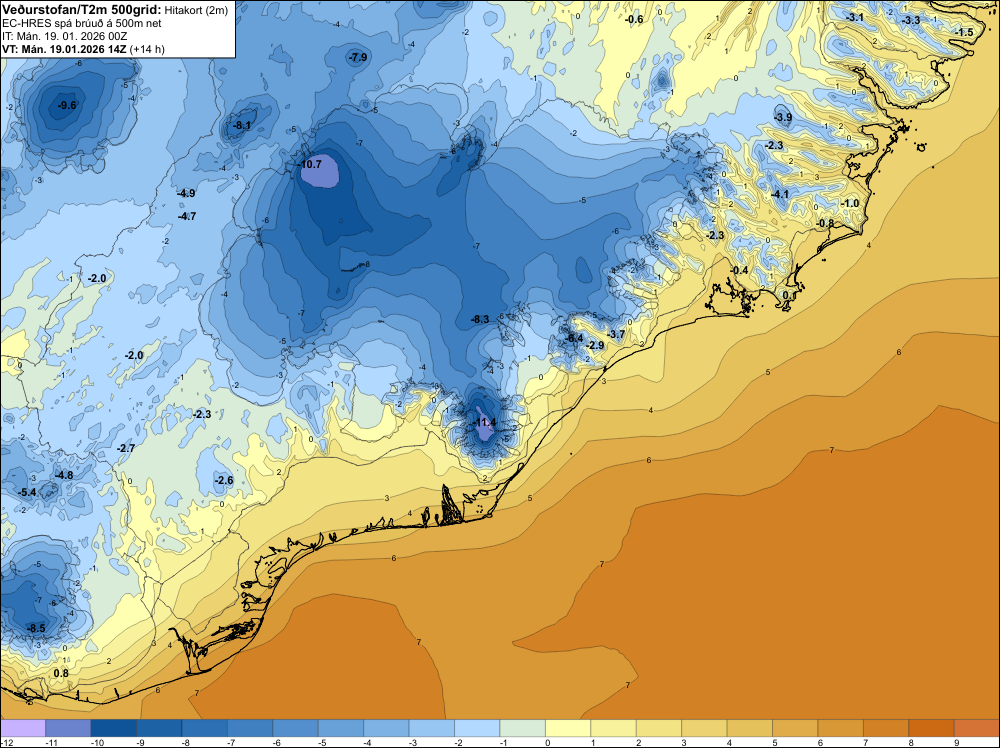Select the 9 tick label on the color scale
The height and width of the screenshot is (748, 1000).
pyautogui.click(x=956, y=743)
